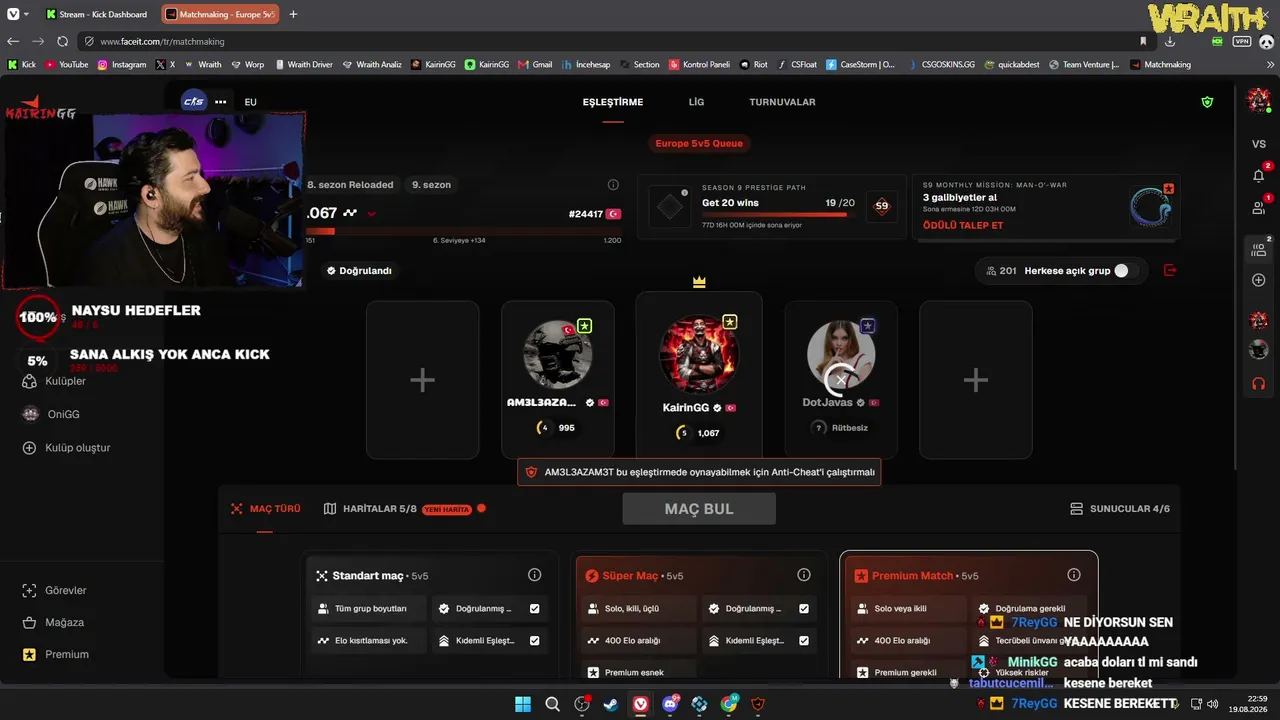
Task: Toggle Kıdemli Eşleşt... checkbox in Süper Maç card
Action: [x=804, y=640]
